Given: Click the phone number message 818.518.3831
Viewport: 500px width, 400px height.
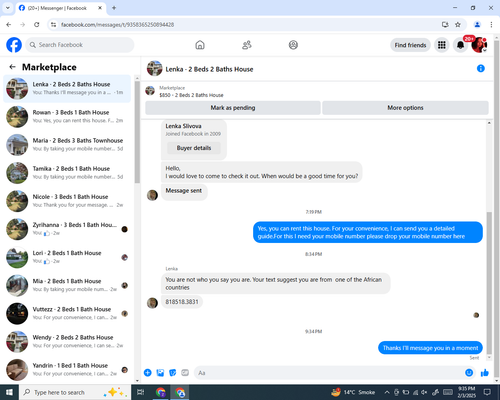Looking at the screenshot, I should click(x=182, y=302).
